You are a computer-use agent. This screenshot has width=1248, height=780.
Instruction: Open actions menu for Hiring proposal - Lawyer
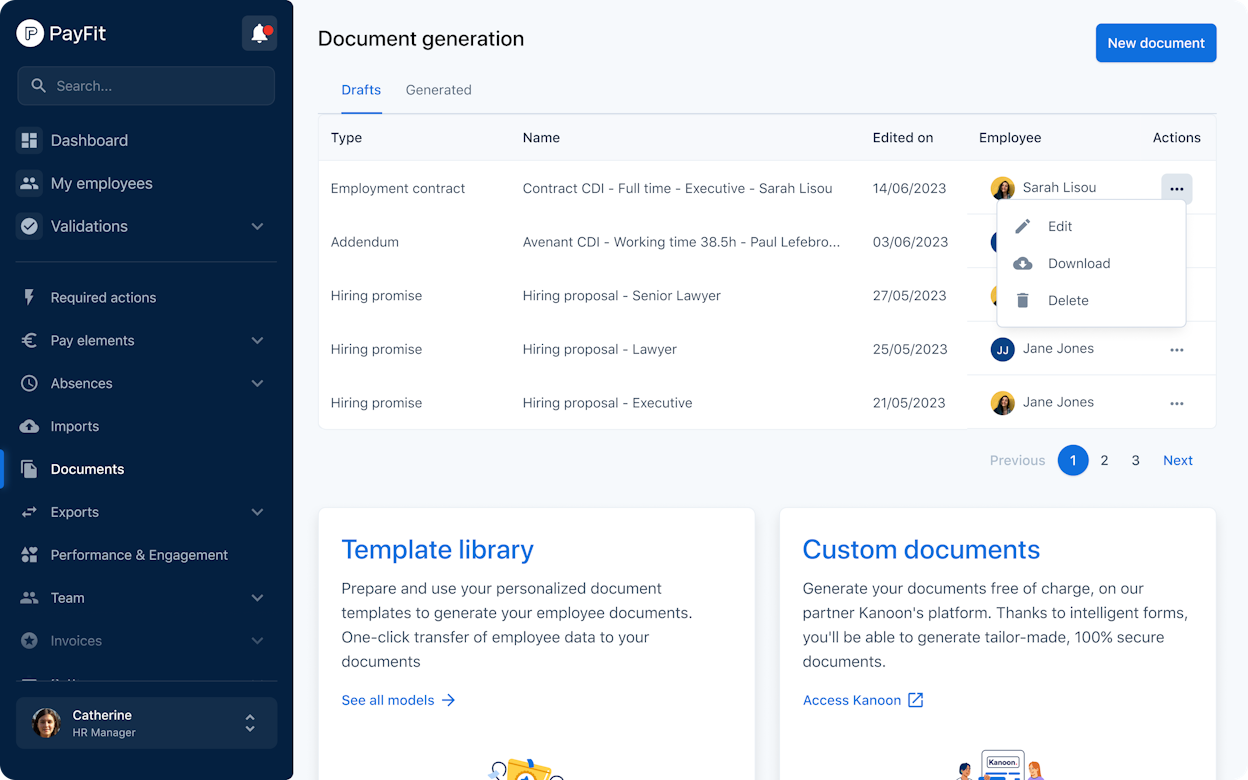[1176, 350]
